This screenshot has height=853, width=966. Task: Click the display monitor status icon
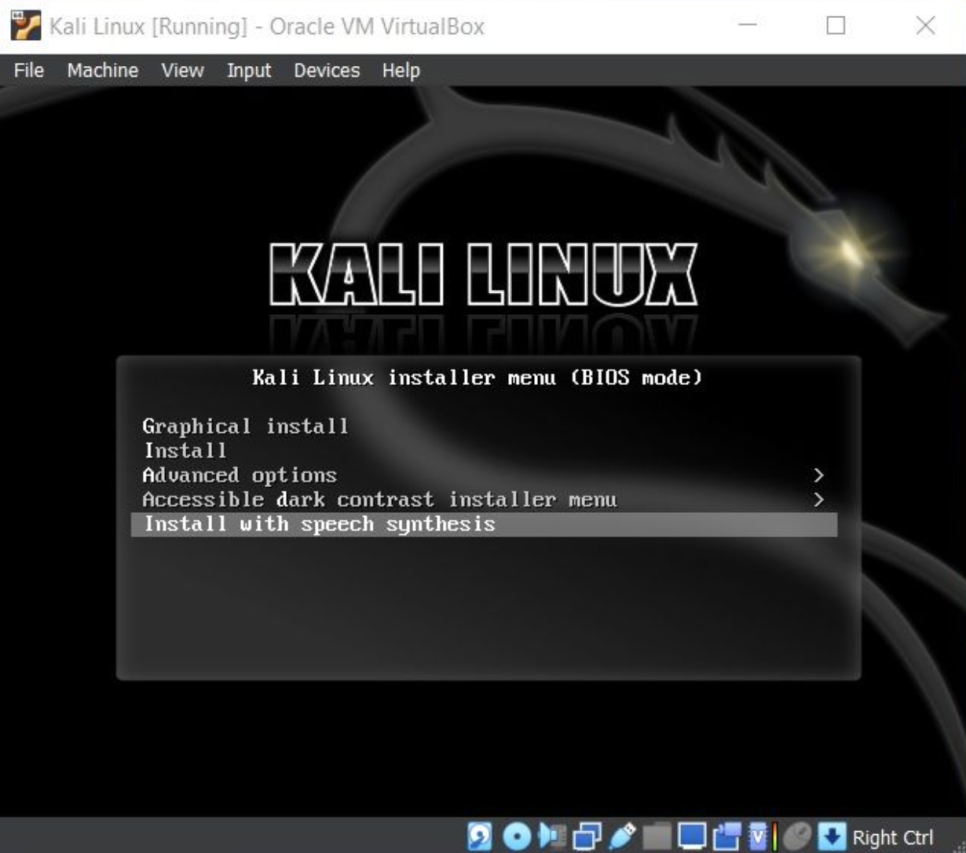(x=692, y=836)
